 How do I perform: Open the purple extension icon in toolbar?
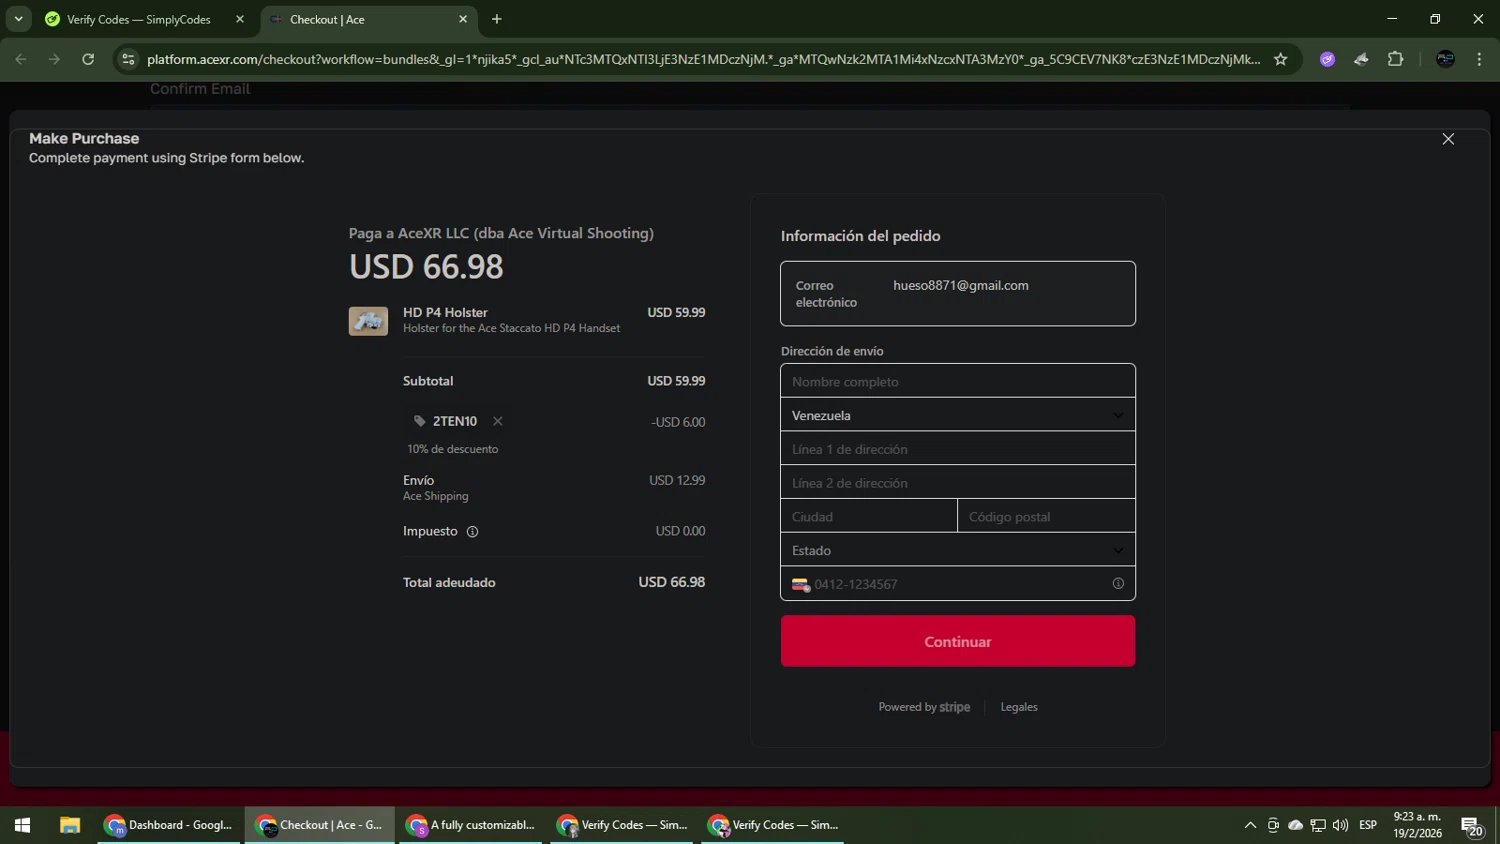1327,59
